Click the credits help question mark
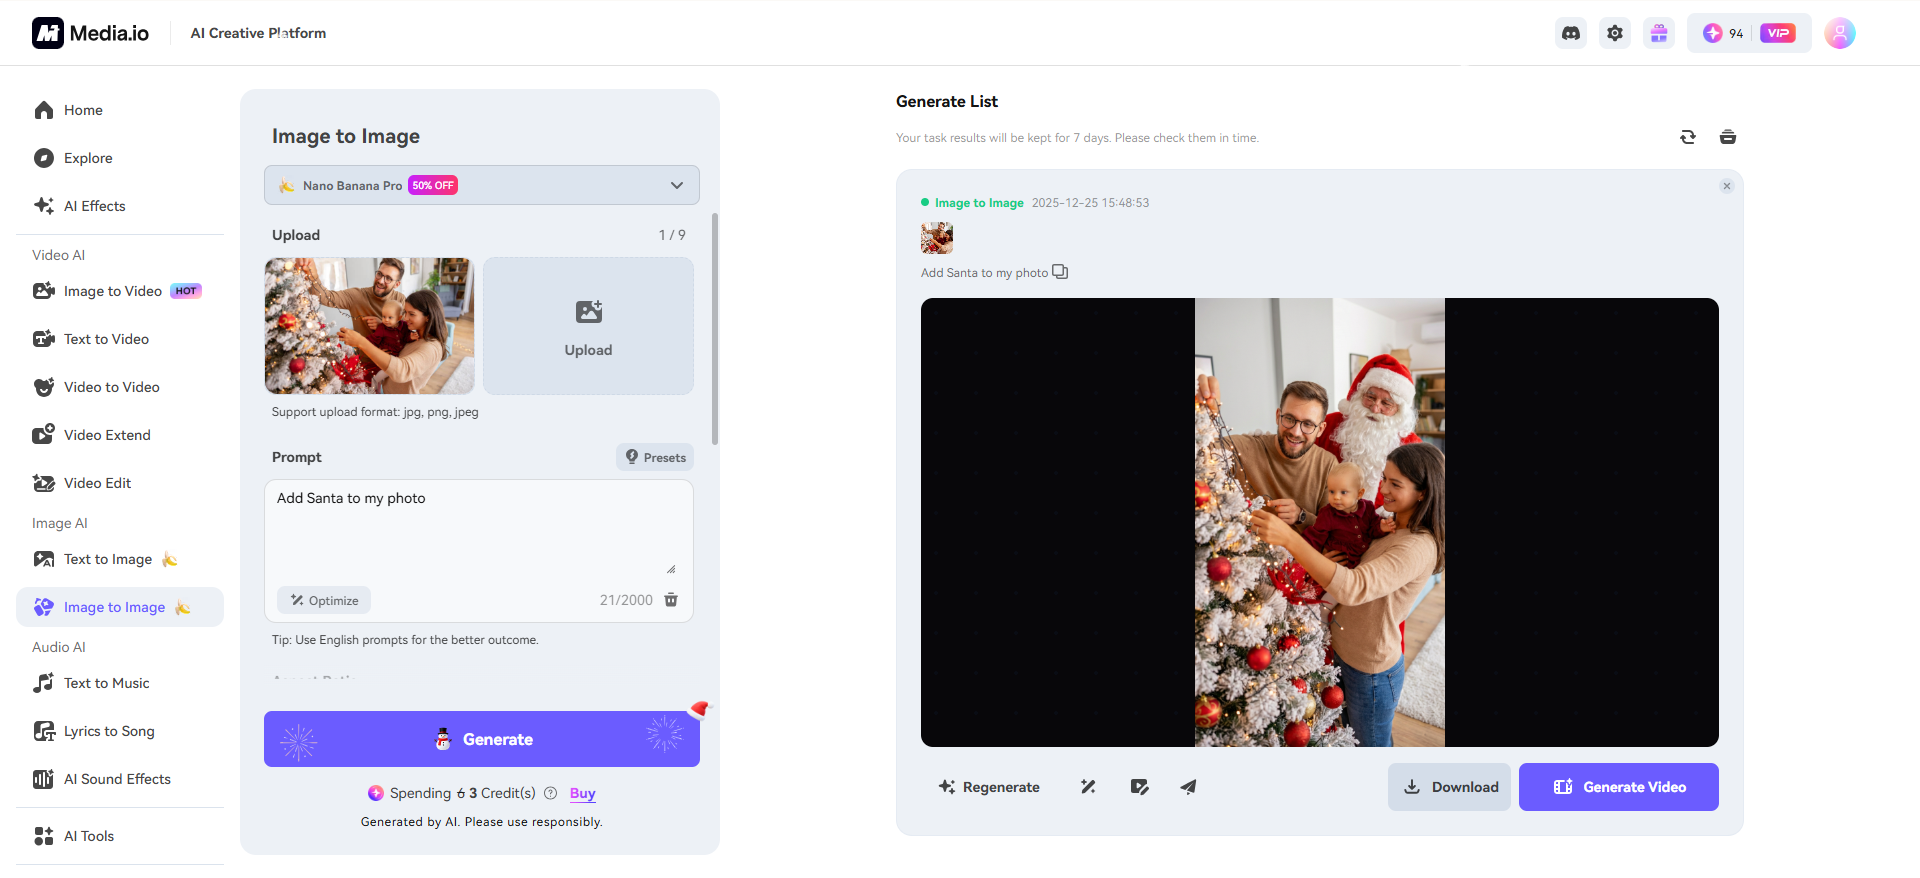 550,793
